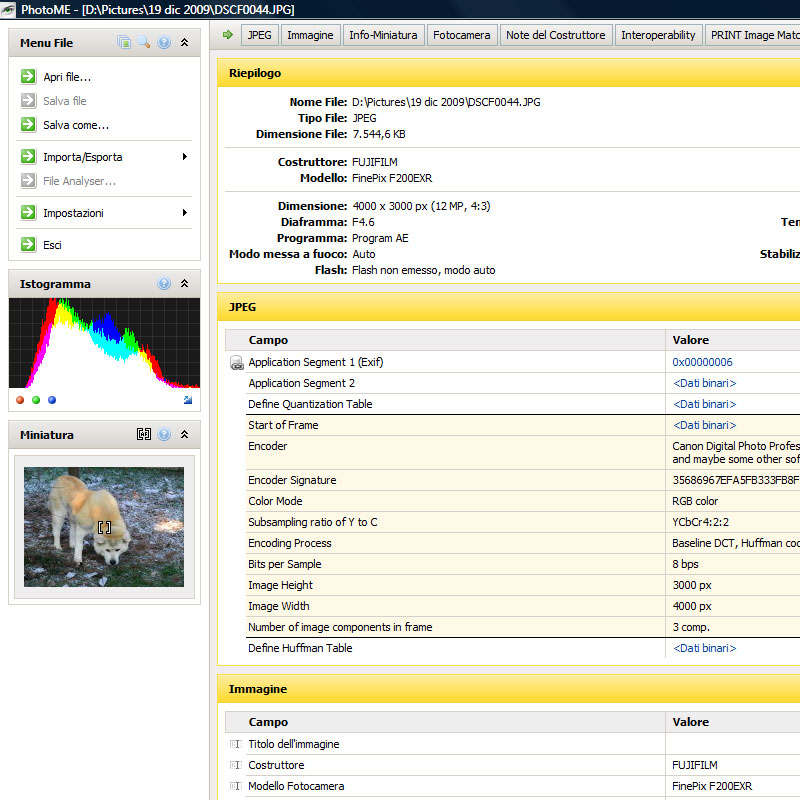Click the edit icon beside Modello Fotocamera
800x800 pixels.
(235, 786)
